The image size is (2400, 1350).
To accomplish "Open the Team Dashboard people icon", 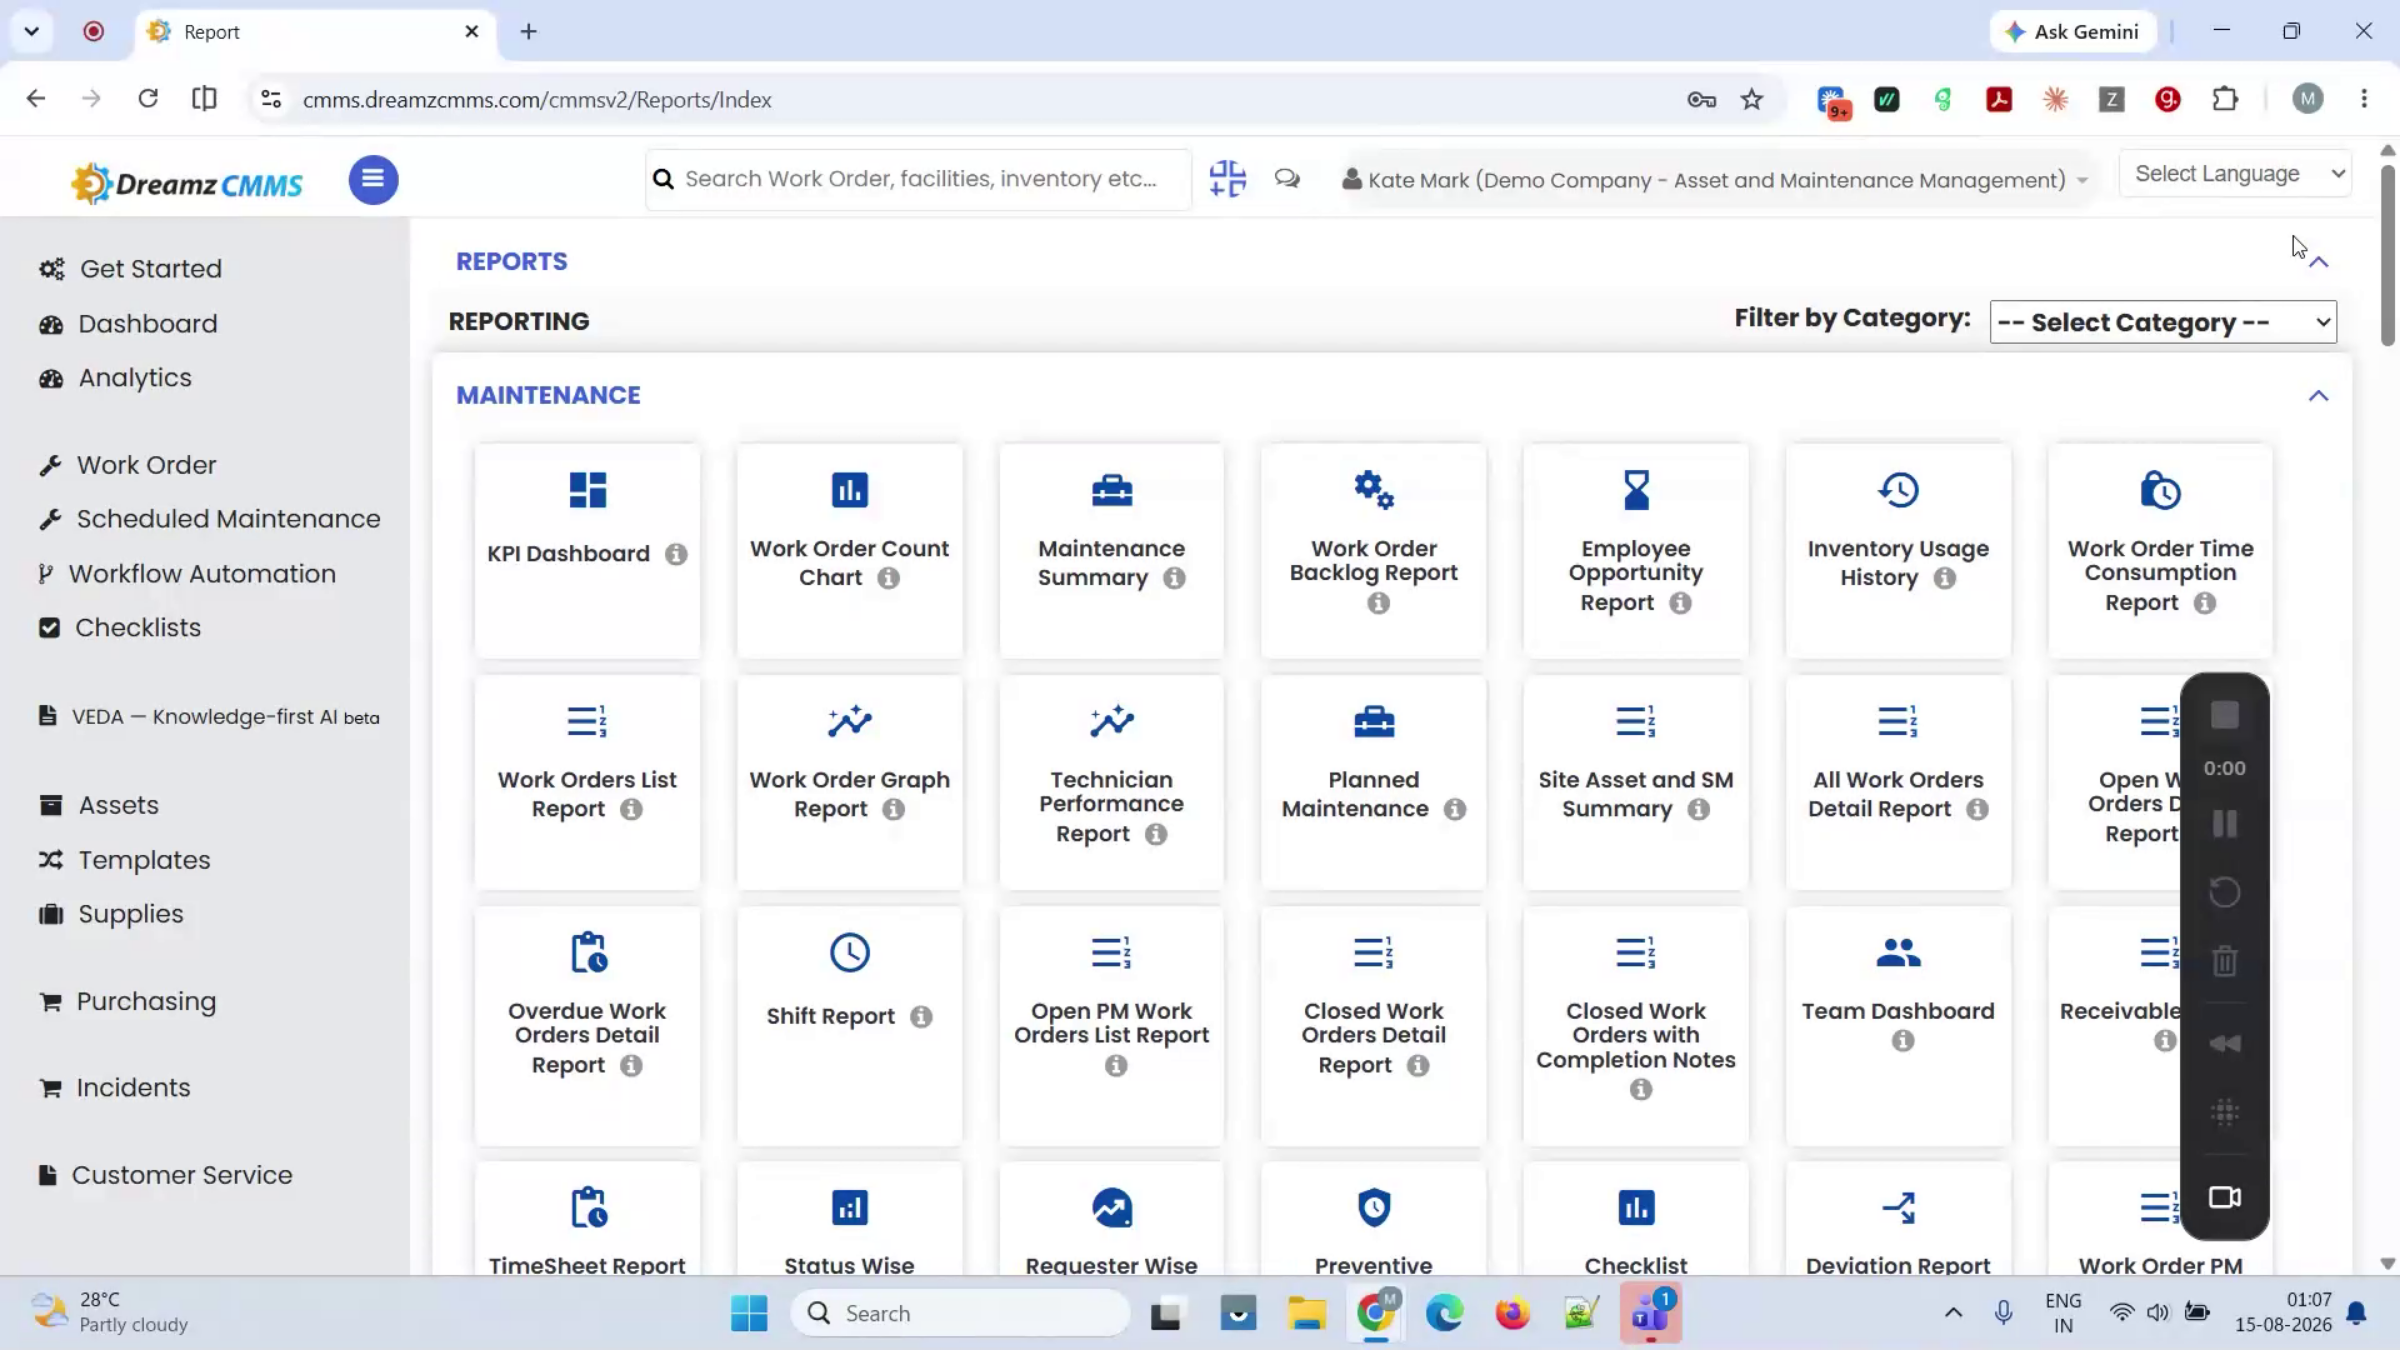I will coord(1898,952).
